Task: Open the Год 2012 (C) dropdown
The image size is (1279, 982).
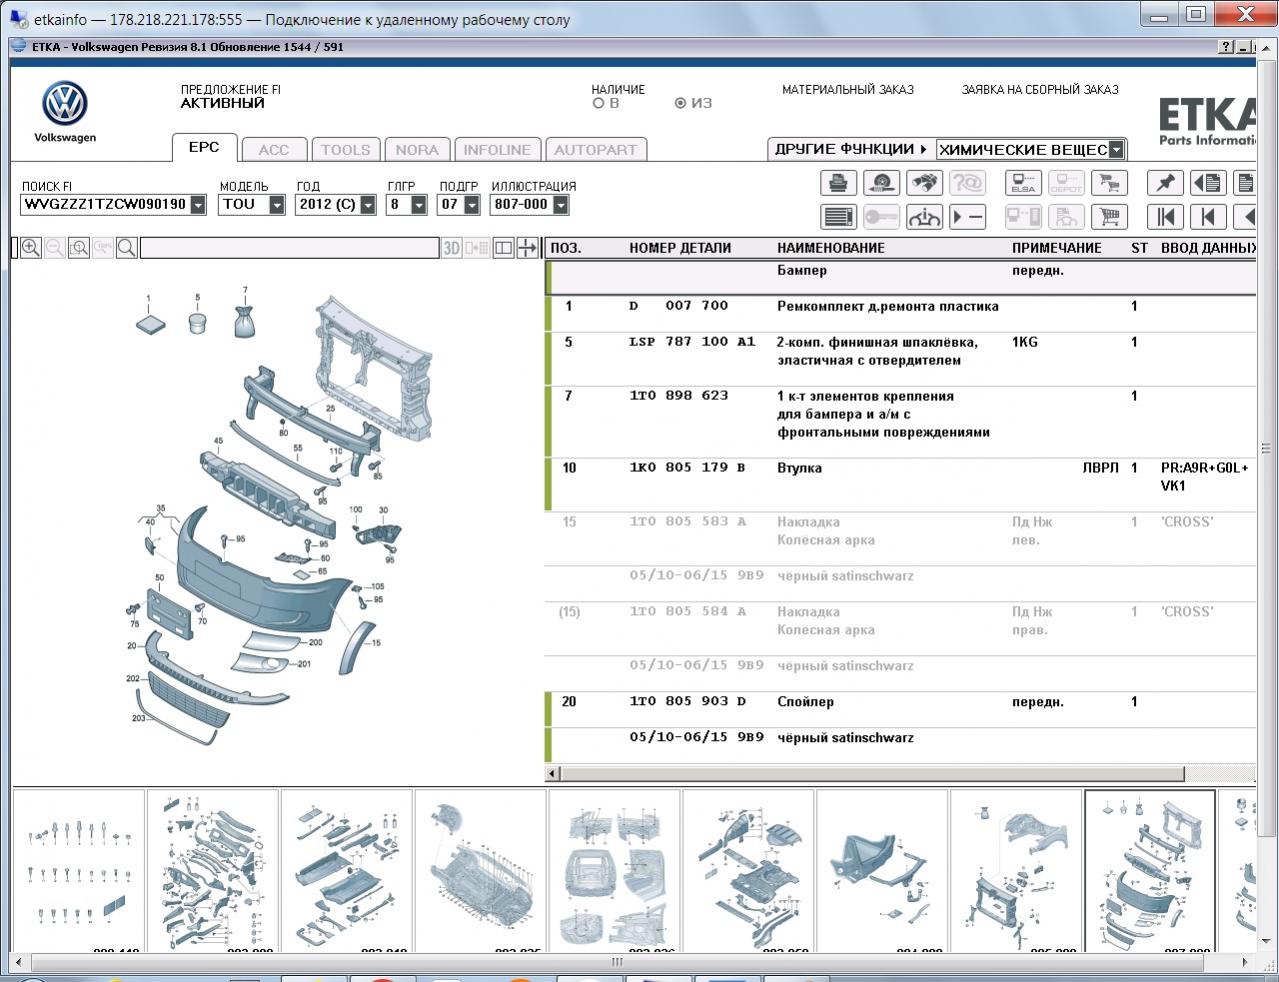Action: click(x=368, y=205)
